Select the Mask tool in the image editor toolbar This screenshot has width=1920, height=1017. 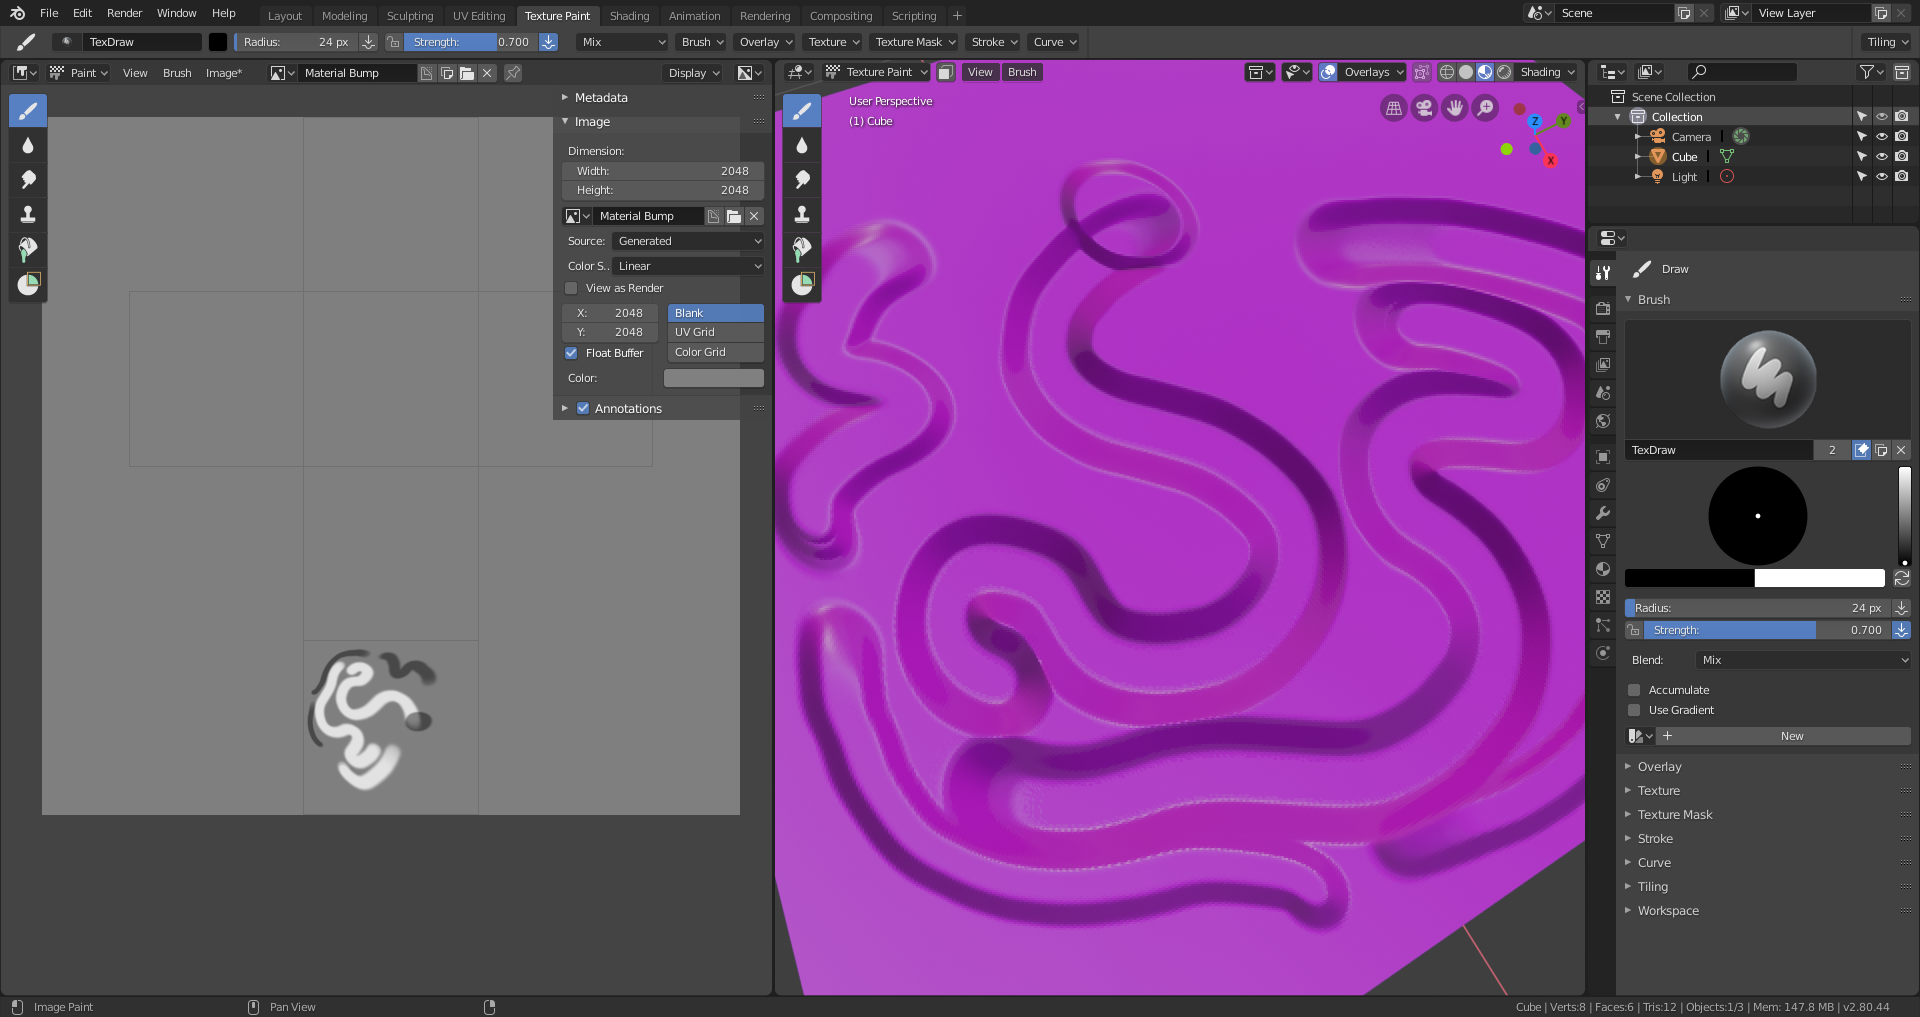click(x=28, y=283)
